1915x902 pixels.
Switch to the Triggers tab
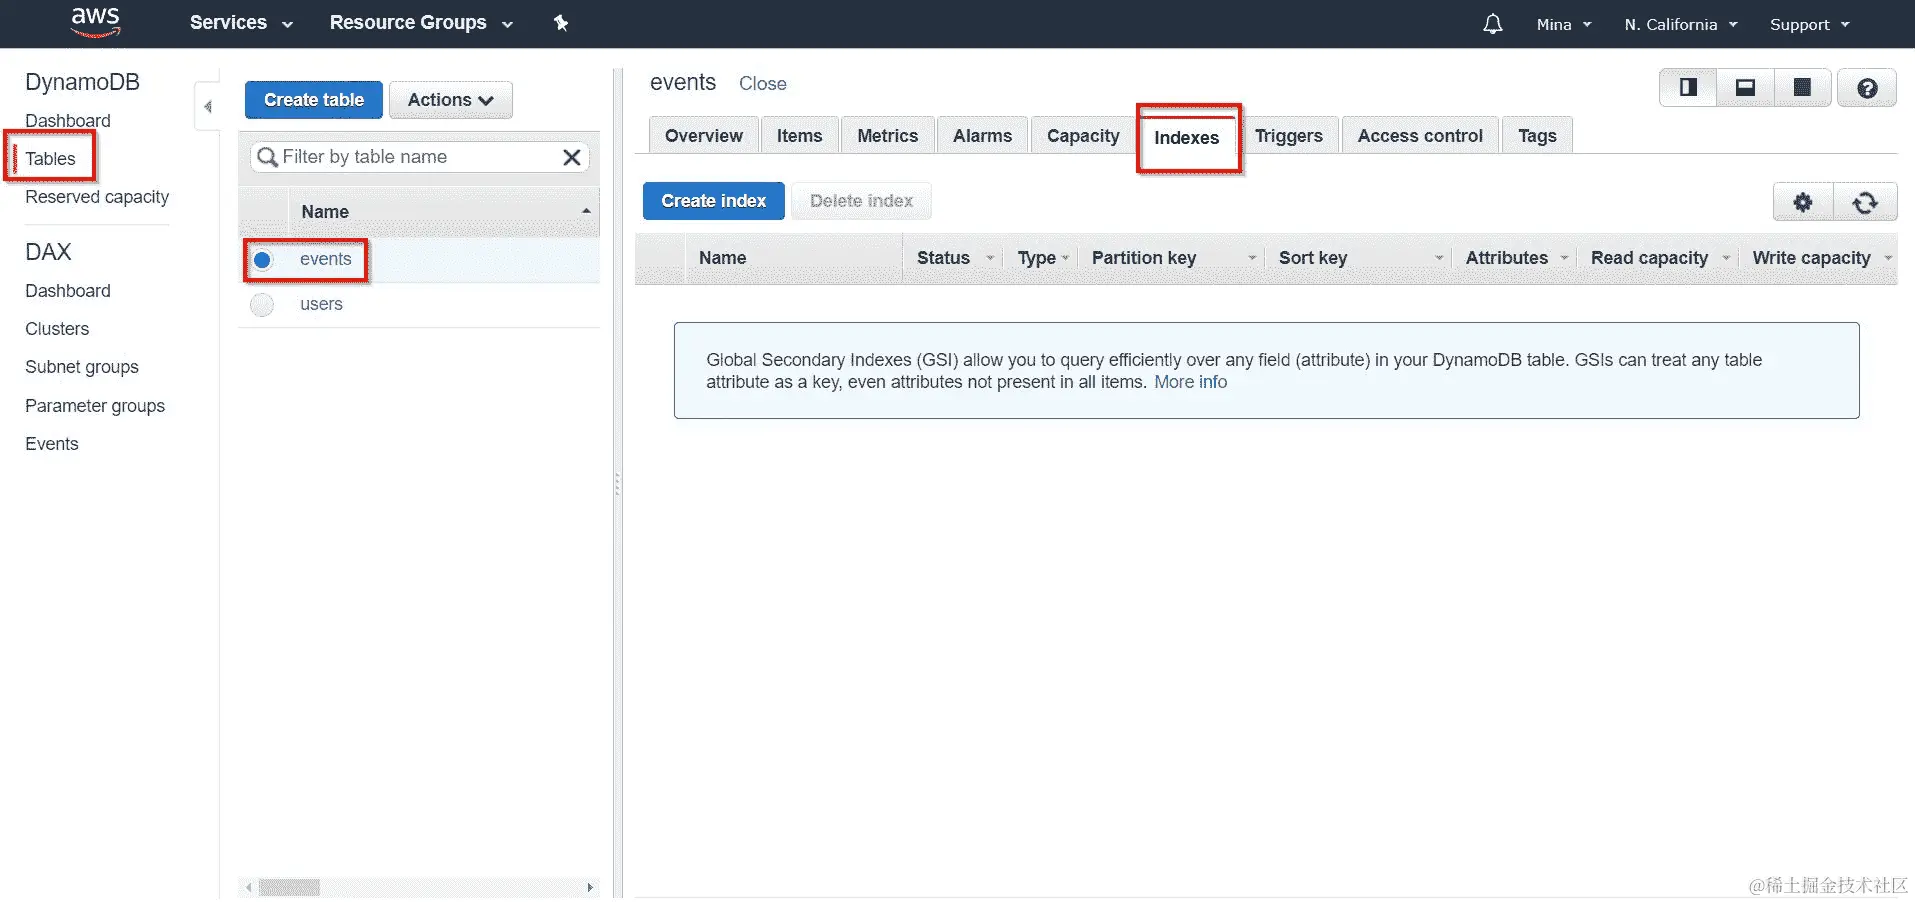click(1289, 136)
